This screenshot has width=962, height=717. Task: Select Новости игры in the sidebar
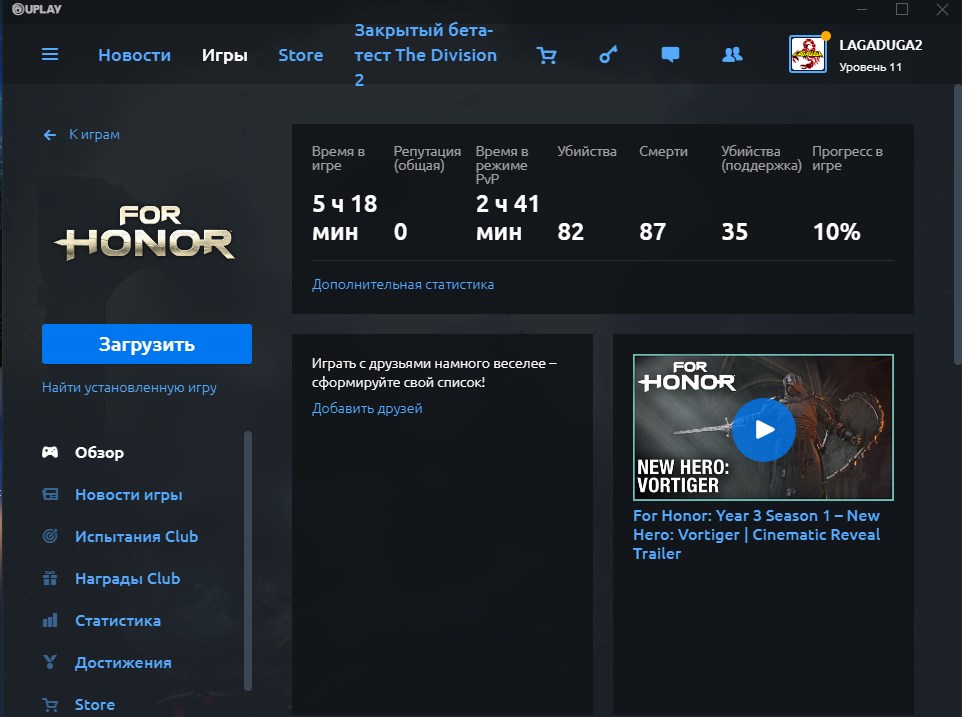click(x=129, y=494)
